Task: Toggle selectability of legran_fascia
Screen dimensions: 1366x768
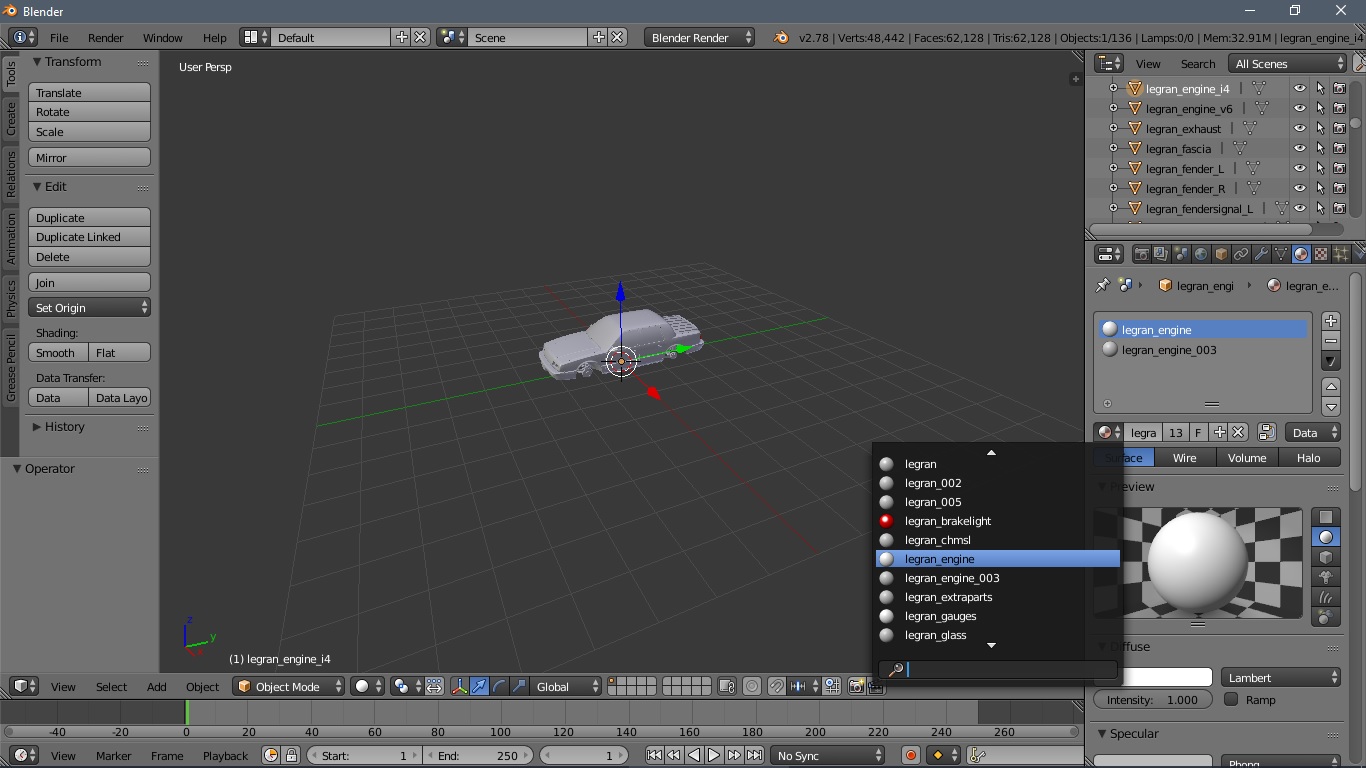Action: click(x=1320, y=149)
